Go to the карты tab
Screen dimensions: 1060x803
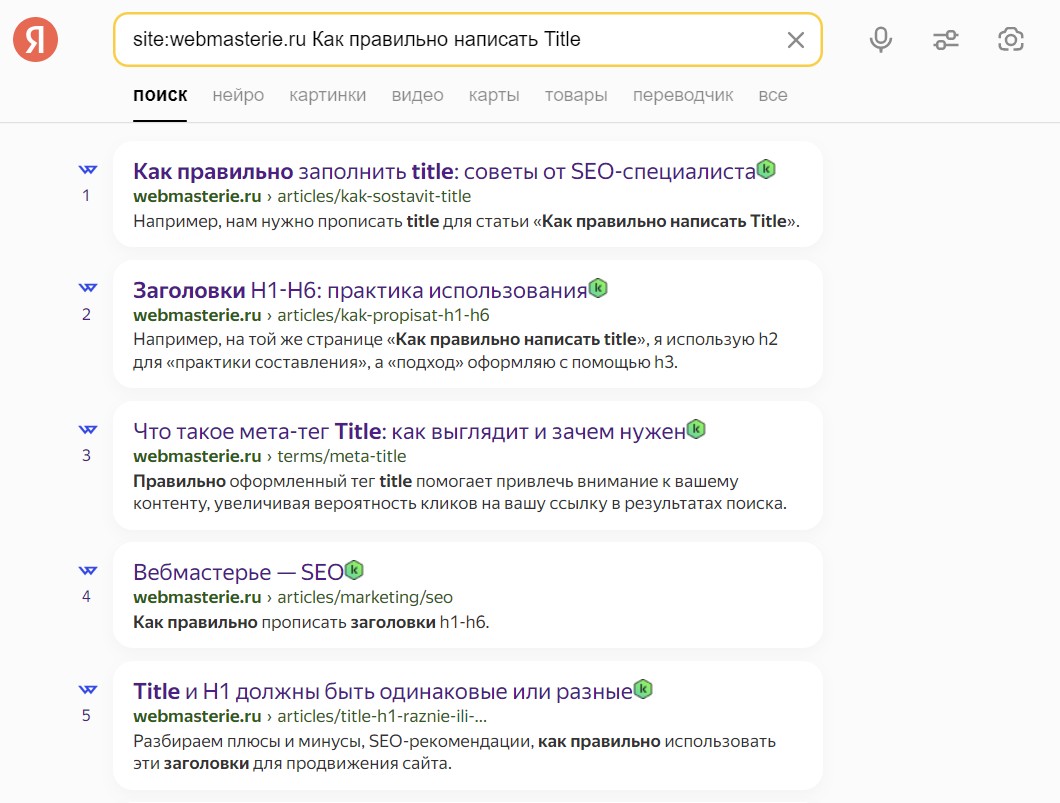(494, 96)
